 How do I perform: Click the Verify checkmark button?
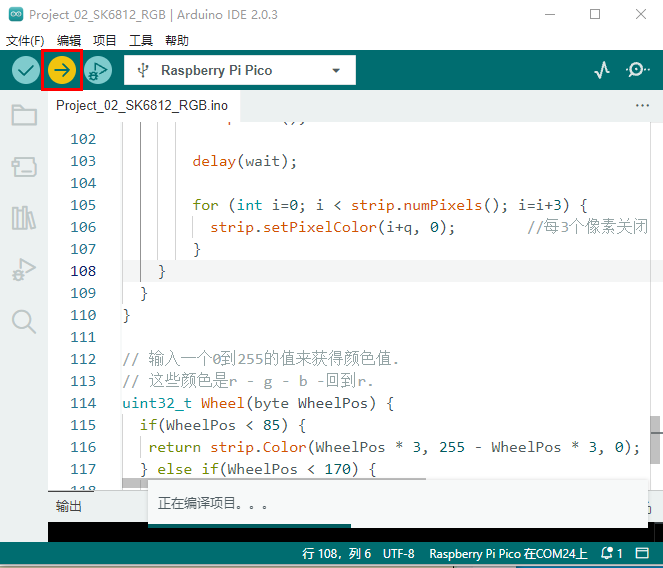[x=26, y=70]
